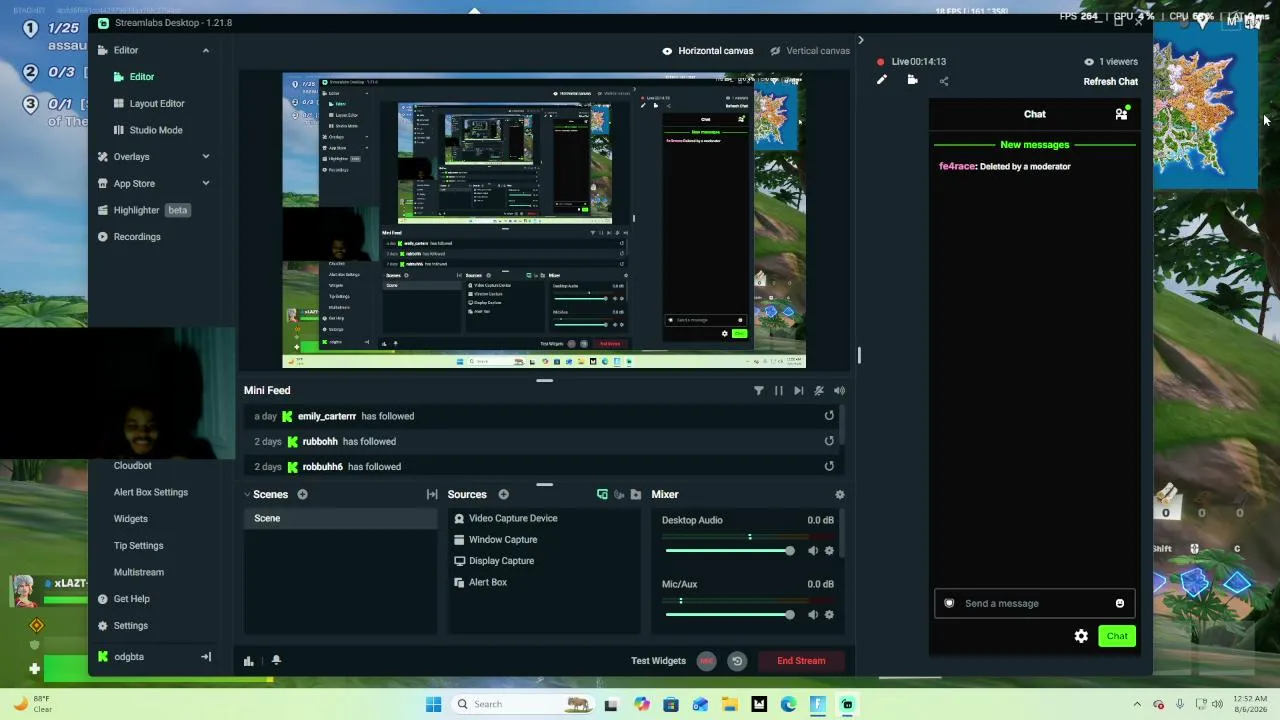This screenshot has width=1280, height=720.
Task: Click the green Chat send button
Action: tap(1117, 636)
